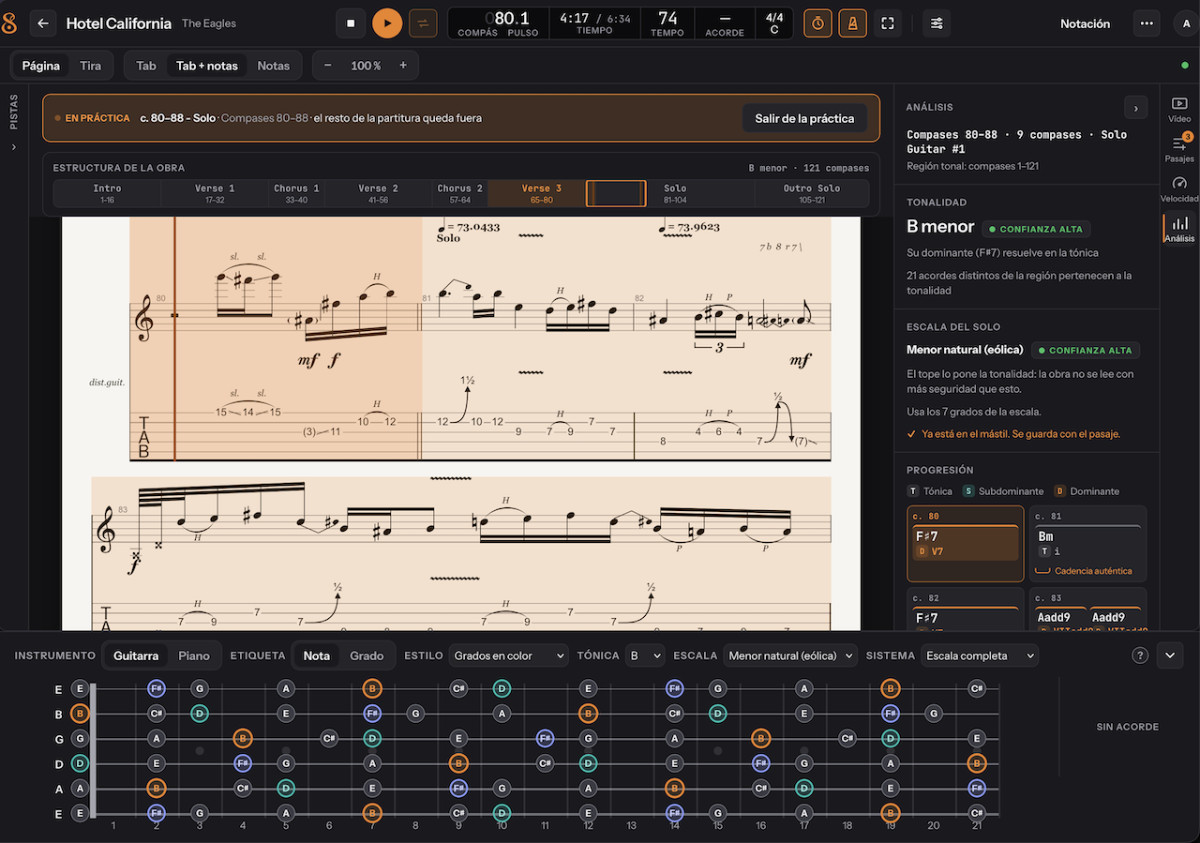
Task: Select Tab only notation view
Action: (x=146, y=66)
